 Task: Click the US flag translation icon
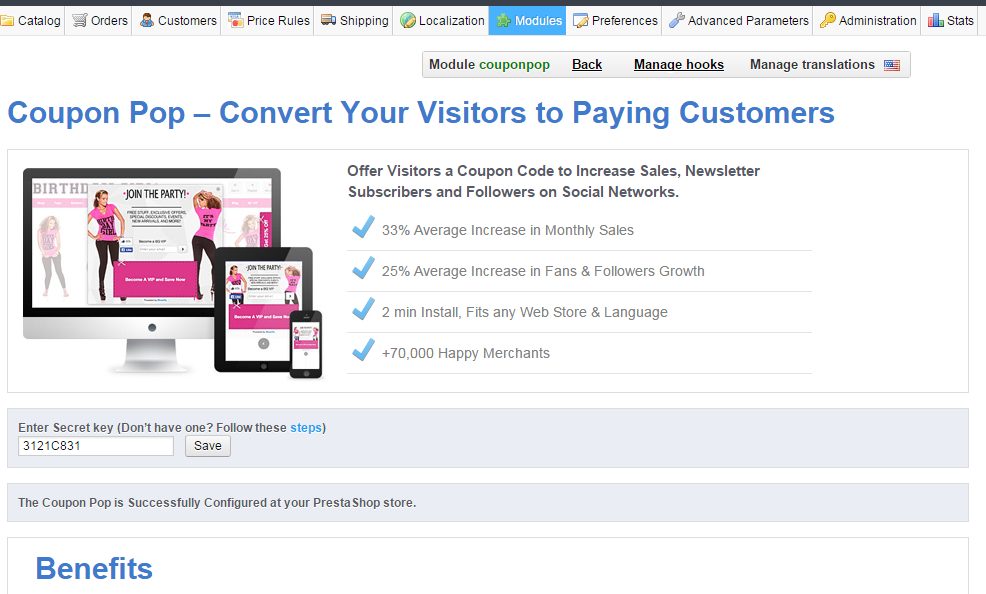click(891, 65)
